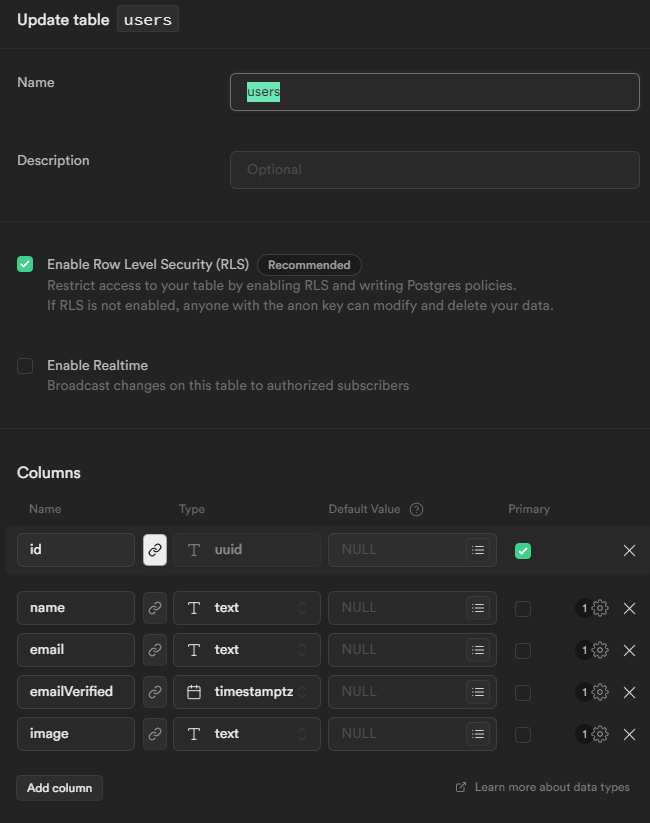Open settings gear for the name column

[x=600, y=608]
